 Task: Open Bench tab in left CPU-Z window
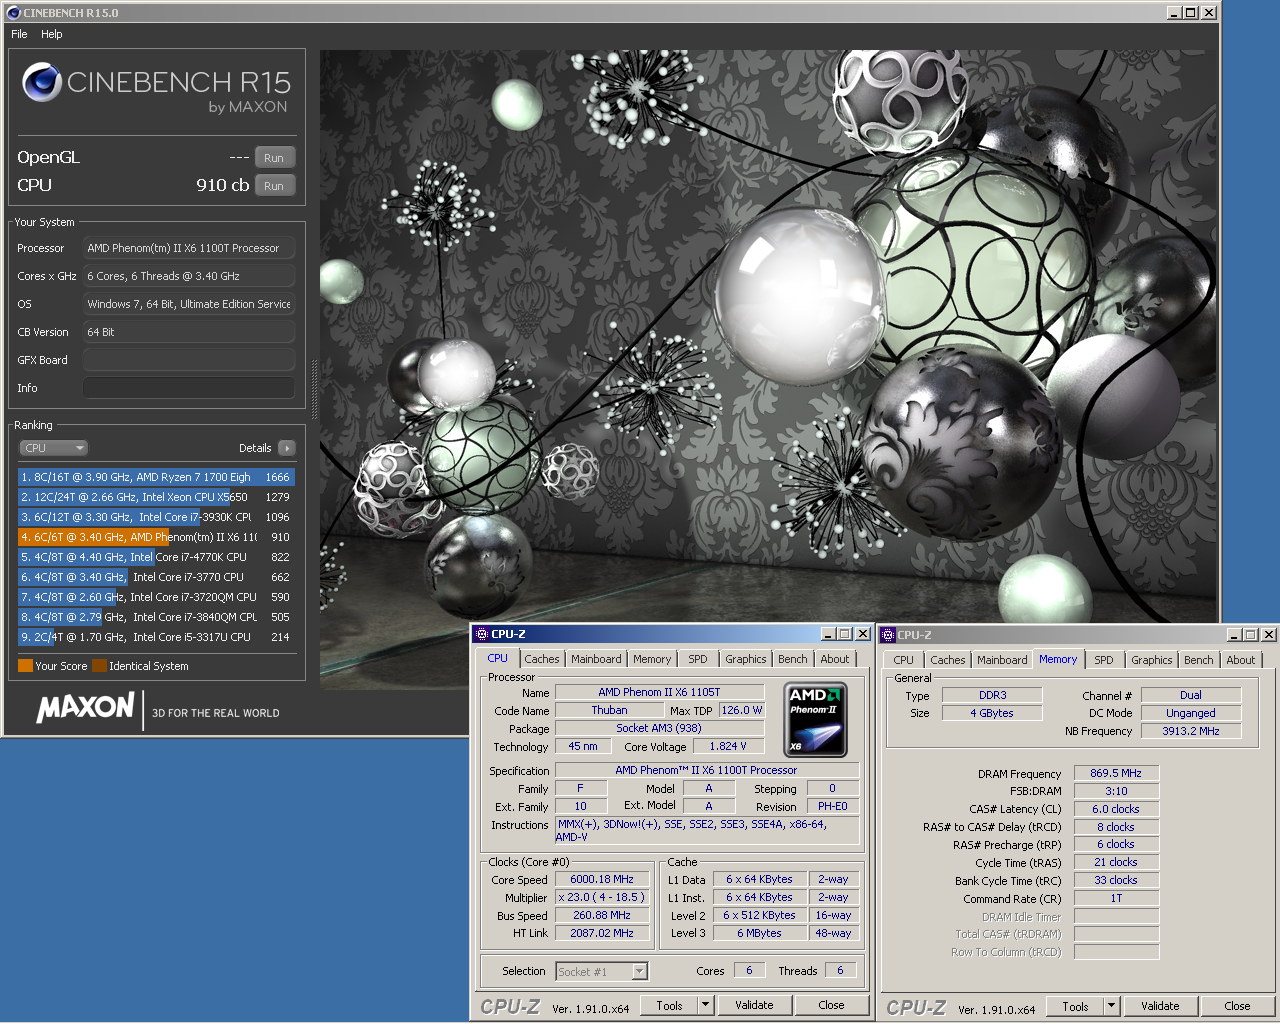click(793, 659)
